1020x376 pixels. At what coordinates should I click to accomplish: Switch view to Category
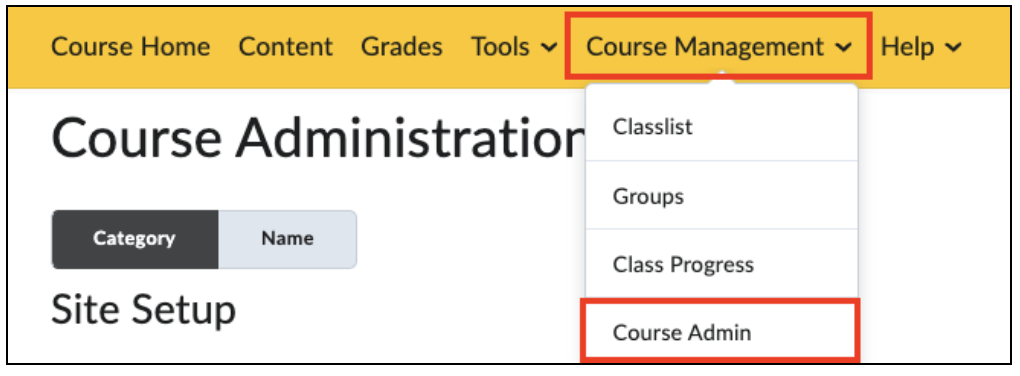135,239
